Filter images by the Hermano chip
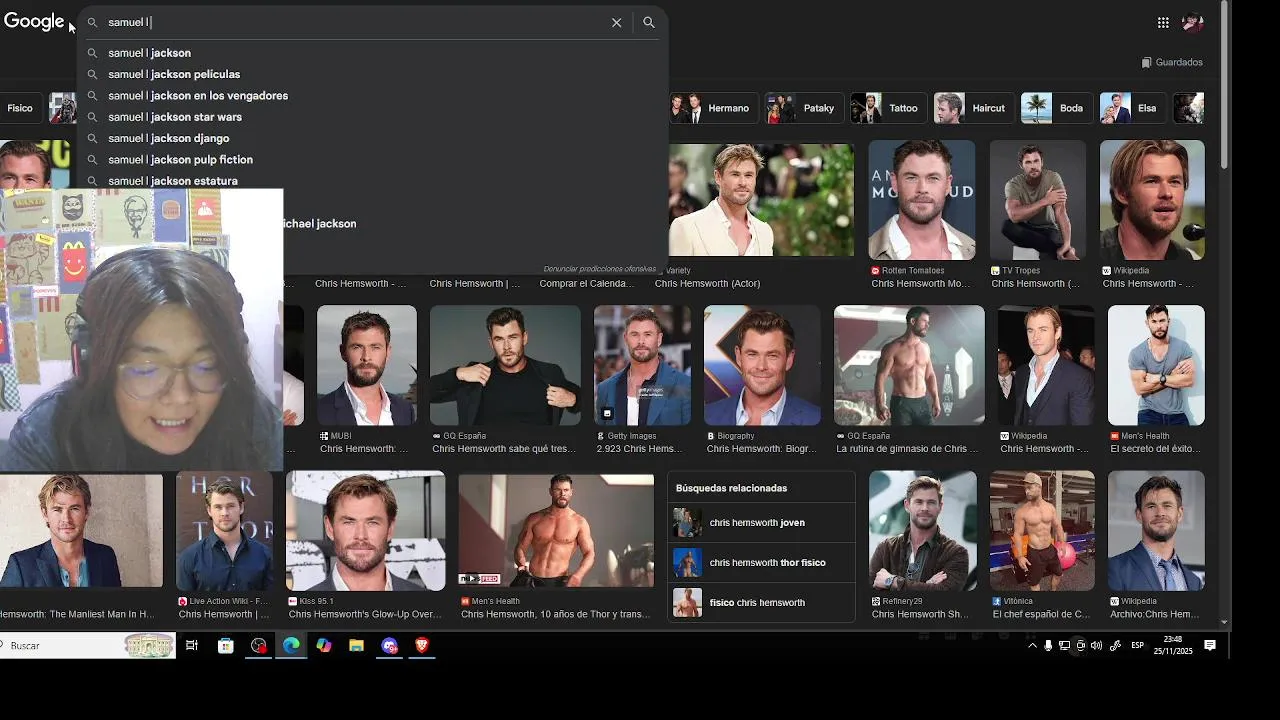Image resolution: width=1280 pixels, height=720 pixels. (713, 108)
